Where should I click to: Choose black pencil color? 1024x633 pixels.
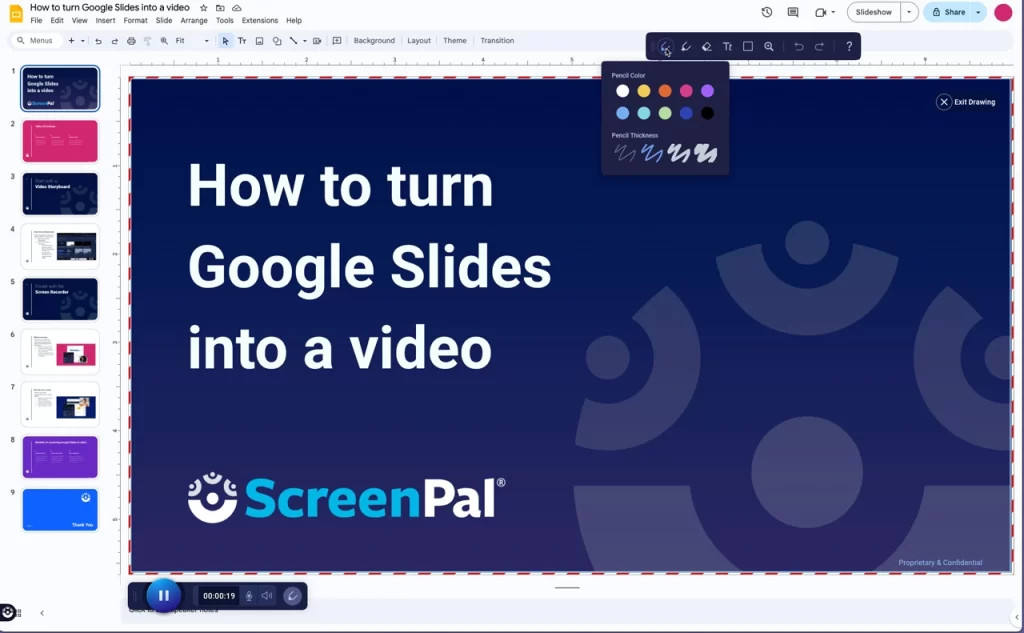707,113
